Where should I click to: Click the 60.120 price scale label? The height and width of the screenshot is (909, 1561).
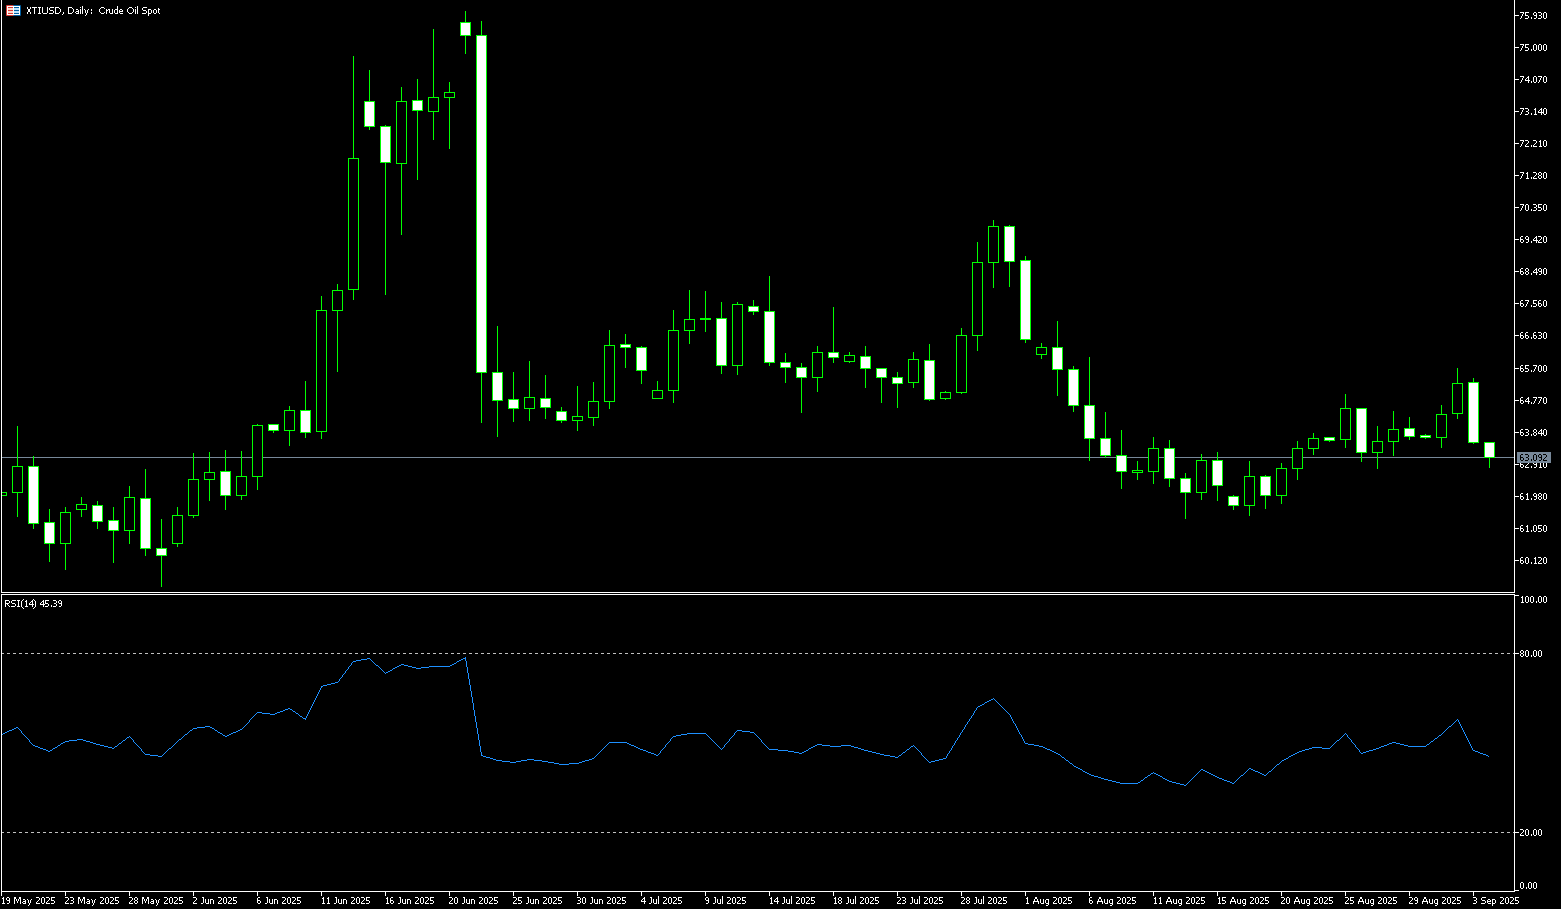coord(1533,560)
